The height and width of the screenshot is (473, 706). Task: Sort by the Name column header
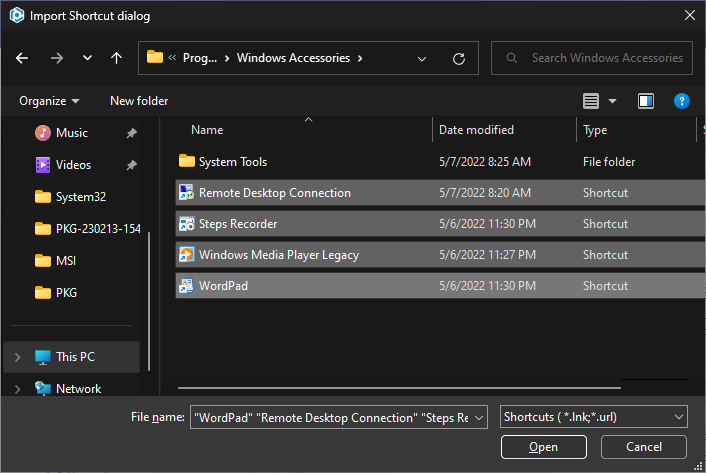pos(207,130)
